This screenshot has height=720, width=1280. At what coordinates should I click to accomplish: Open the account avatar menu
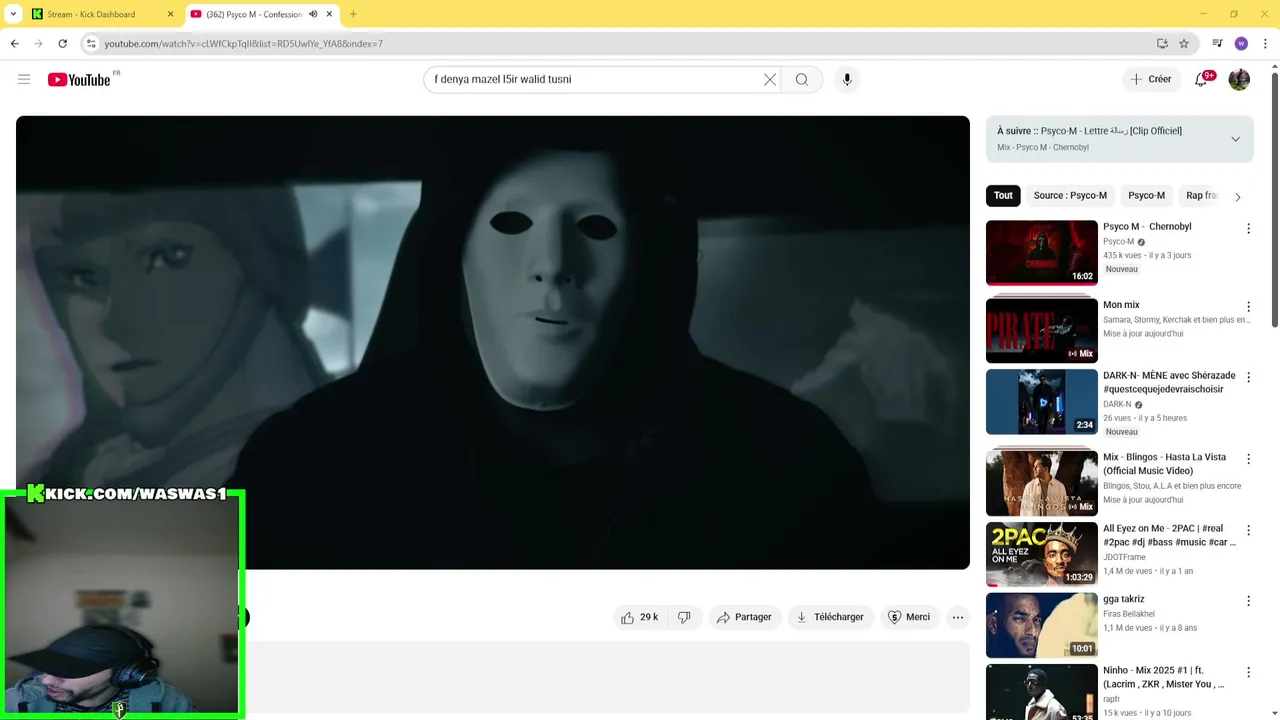[1239, 79]
